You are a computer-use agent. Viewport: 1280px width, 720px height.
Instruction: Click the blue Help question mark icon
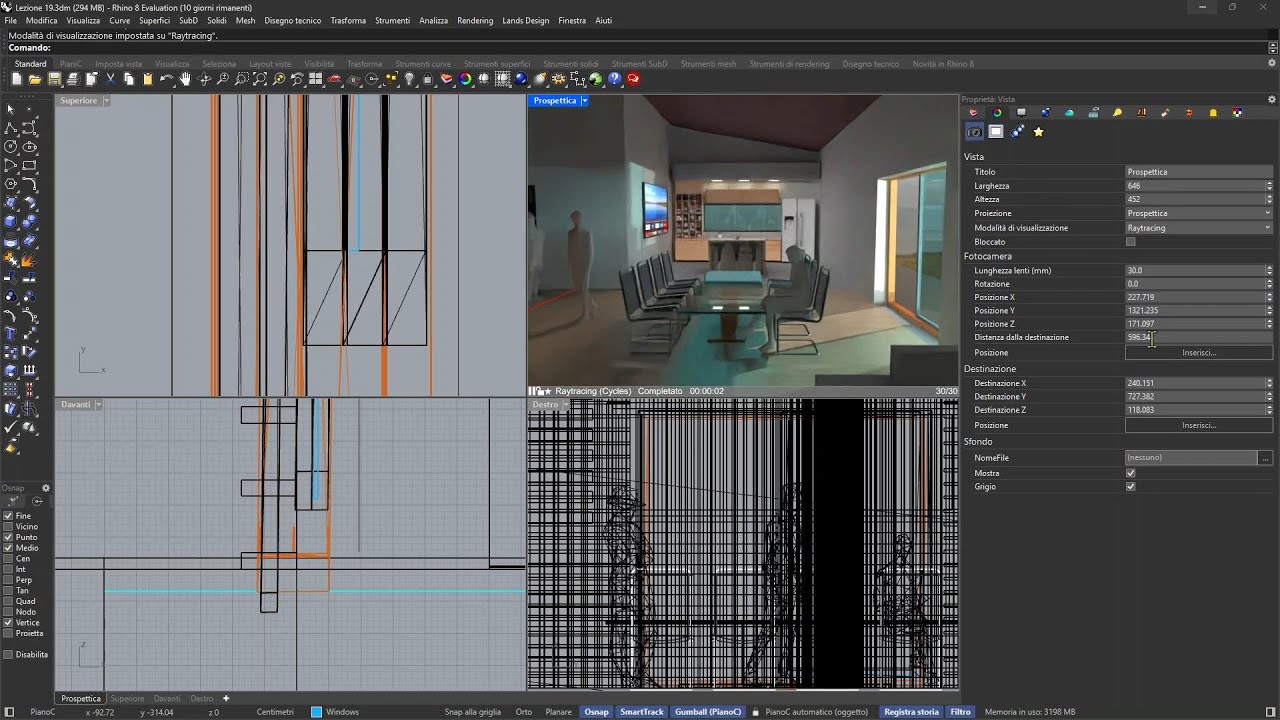(615, 79)
